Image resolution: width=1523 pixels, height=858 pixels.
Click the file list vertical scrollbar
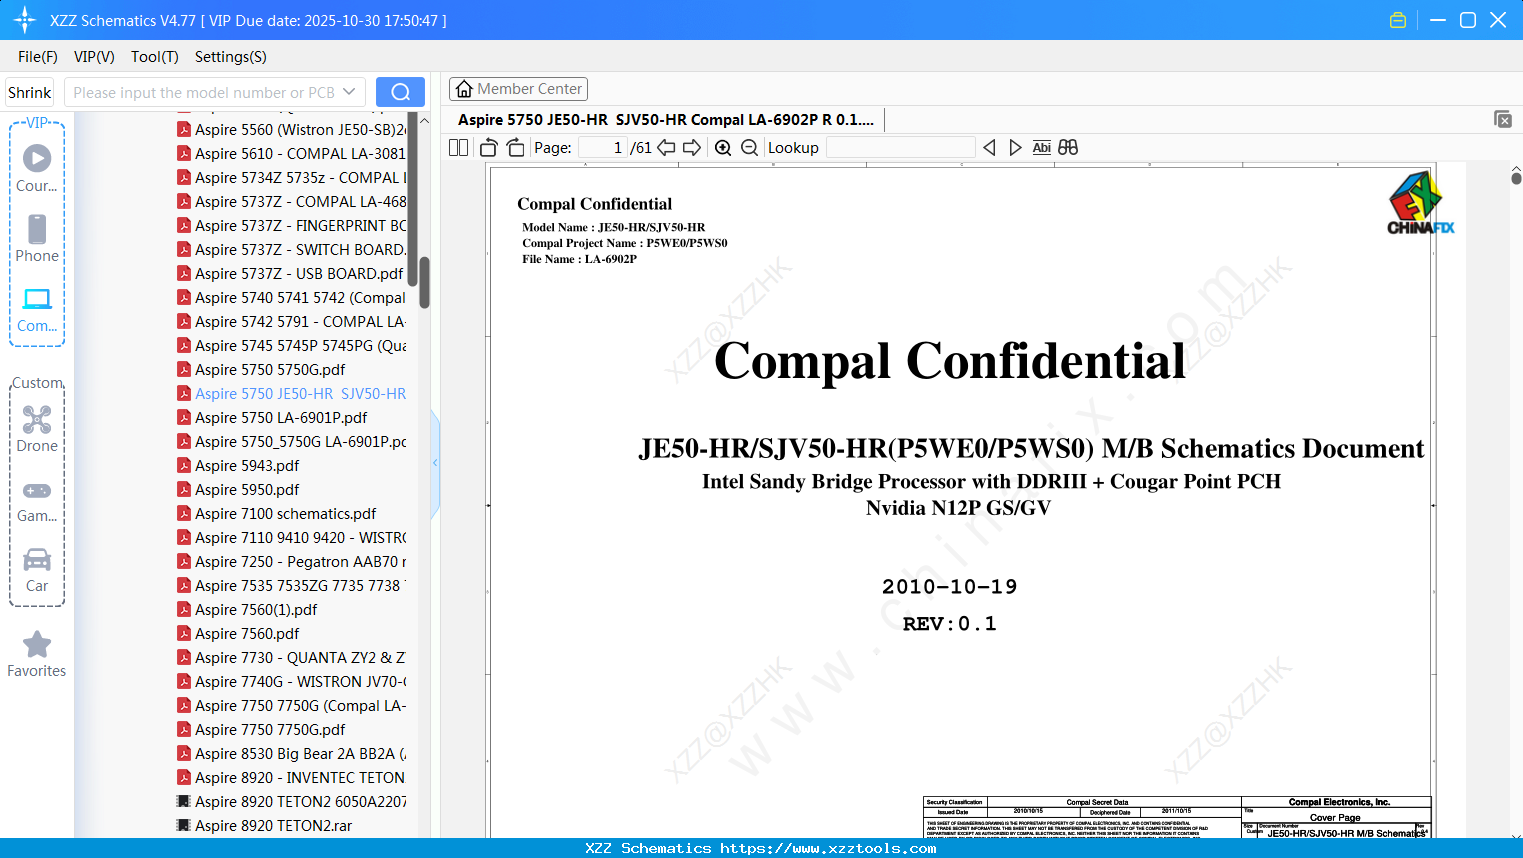click(x=424, y=282)
